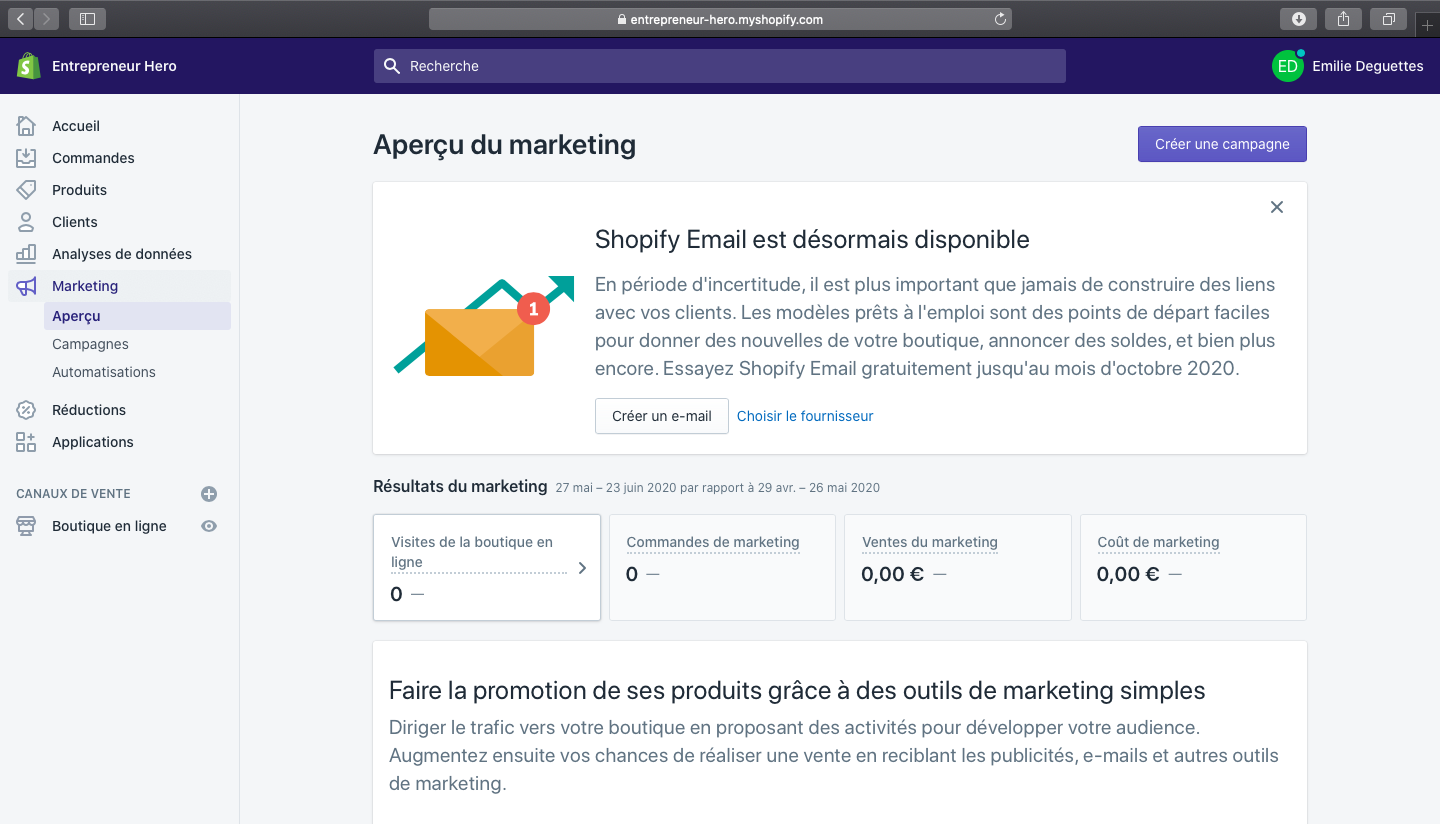Click the Recherche search field
The image size is (1440, 824).
click(x=720, y=66)
